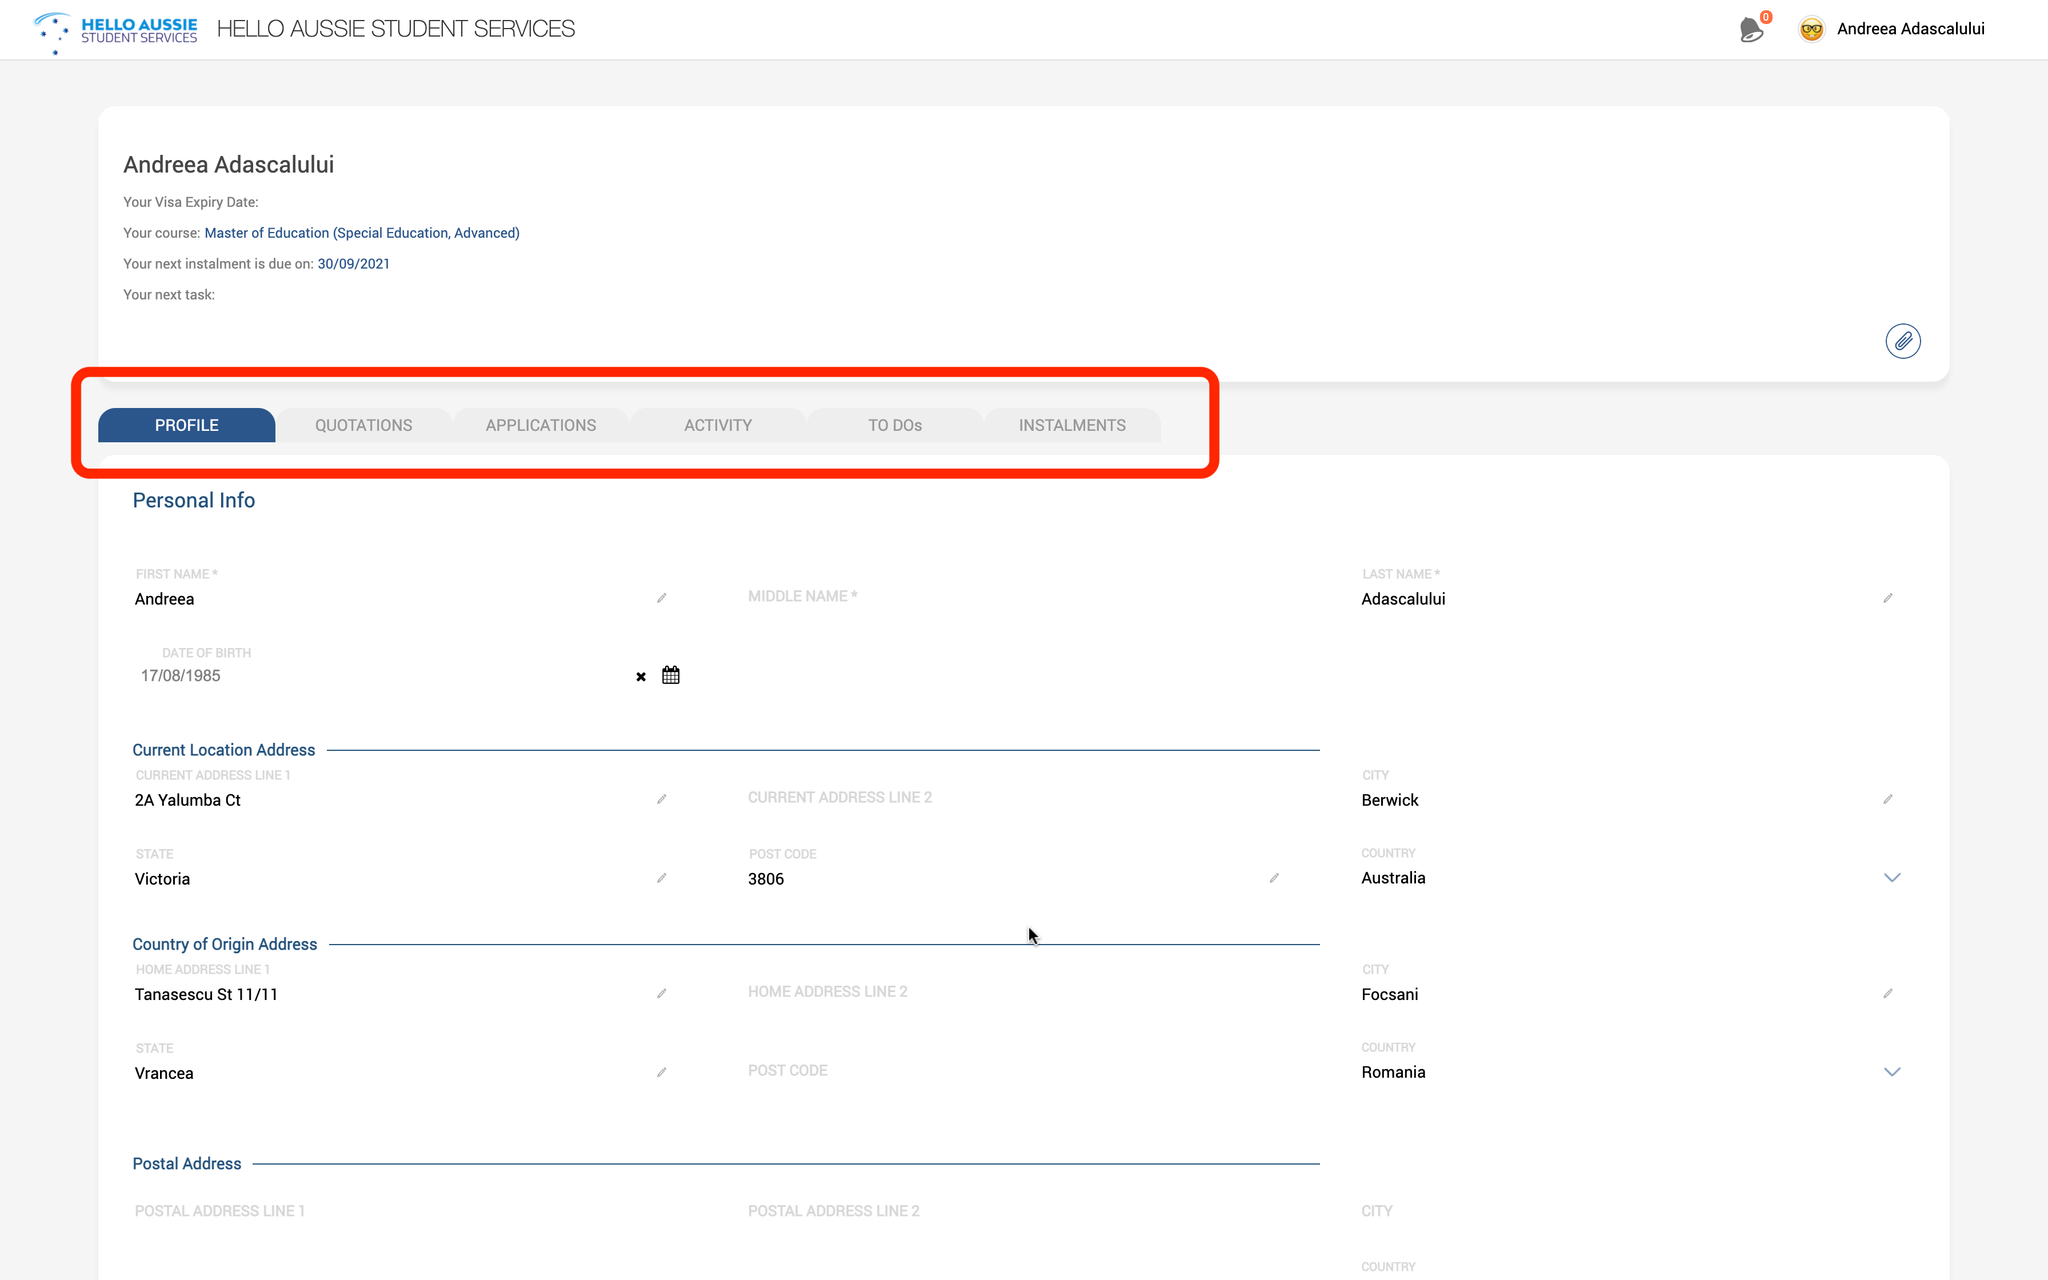Expand the Australia country dropdown

(x=1891, y=877)
